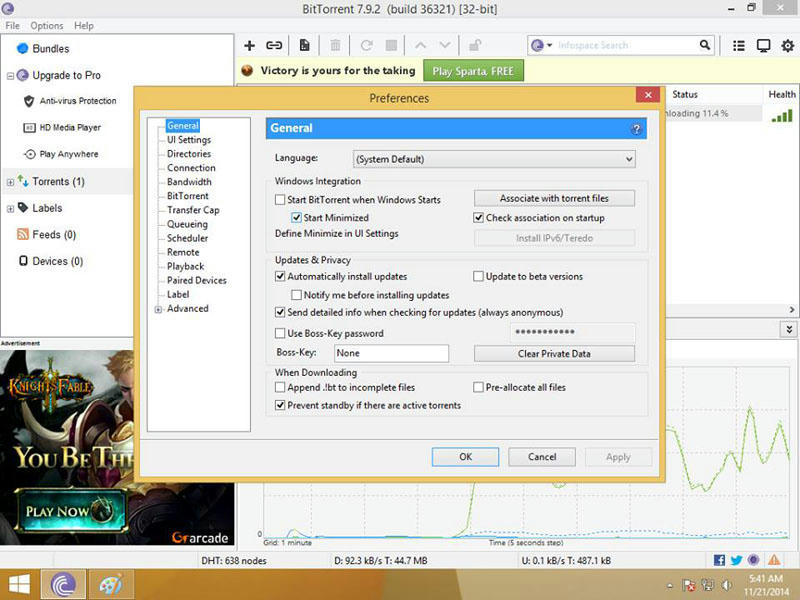Click the search magnifier icon
The width and height of the screenshot is (800, 600).
point(705,45)
